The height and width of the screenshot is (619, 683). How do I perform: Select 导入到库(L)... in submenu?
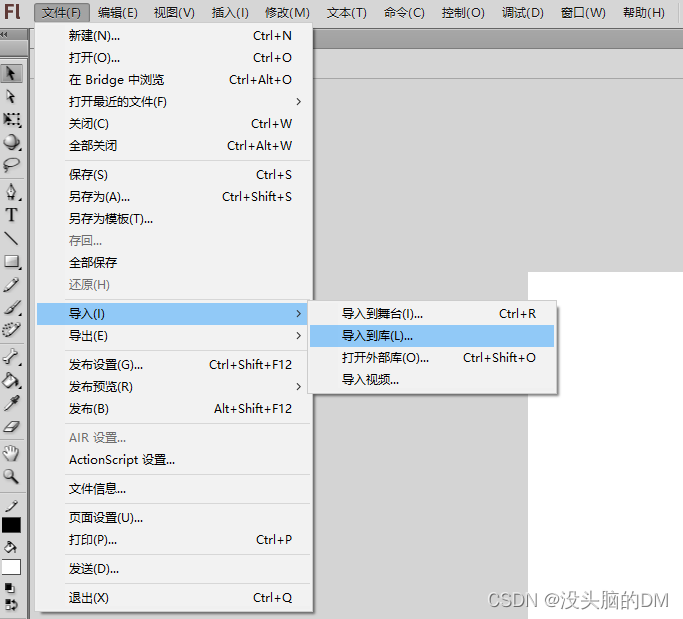(432, 336)
